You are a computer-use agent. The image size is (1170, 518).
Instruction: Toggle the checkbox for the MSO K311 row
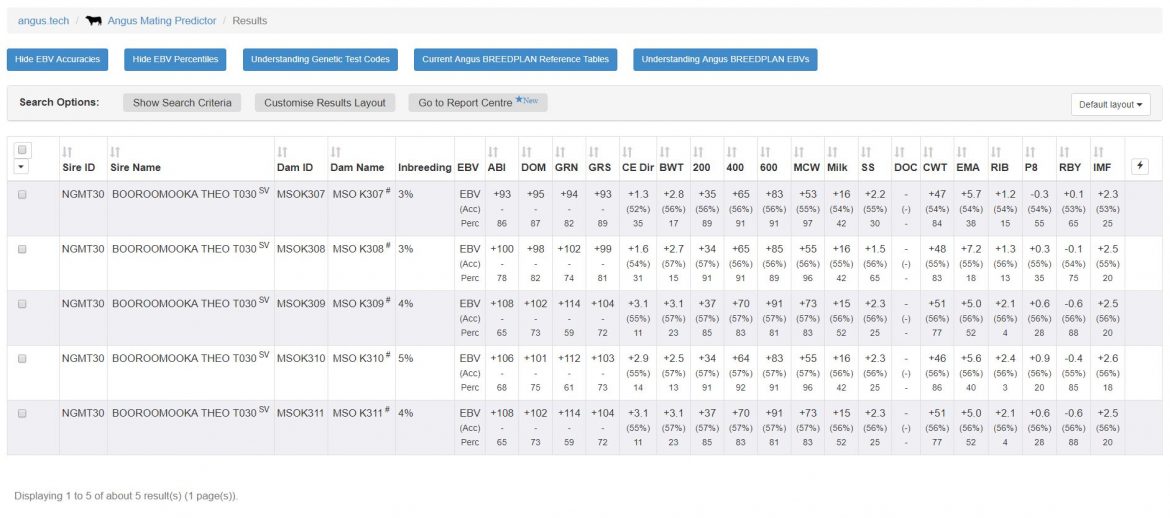[23, 413]
